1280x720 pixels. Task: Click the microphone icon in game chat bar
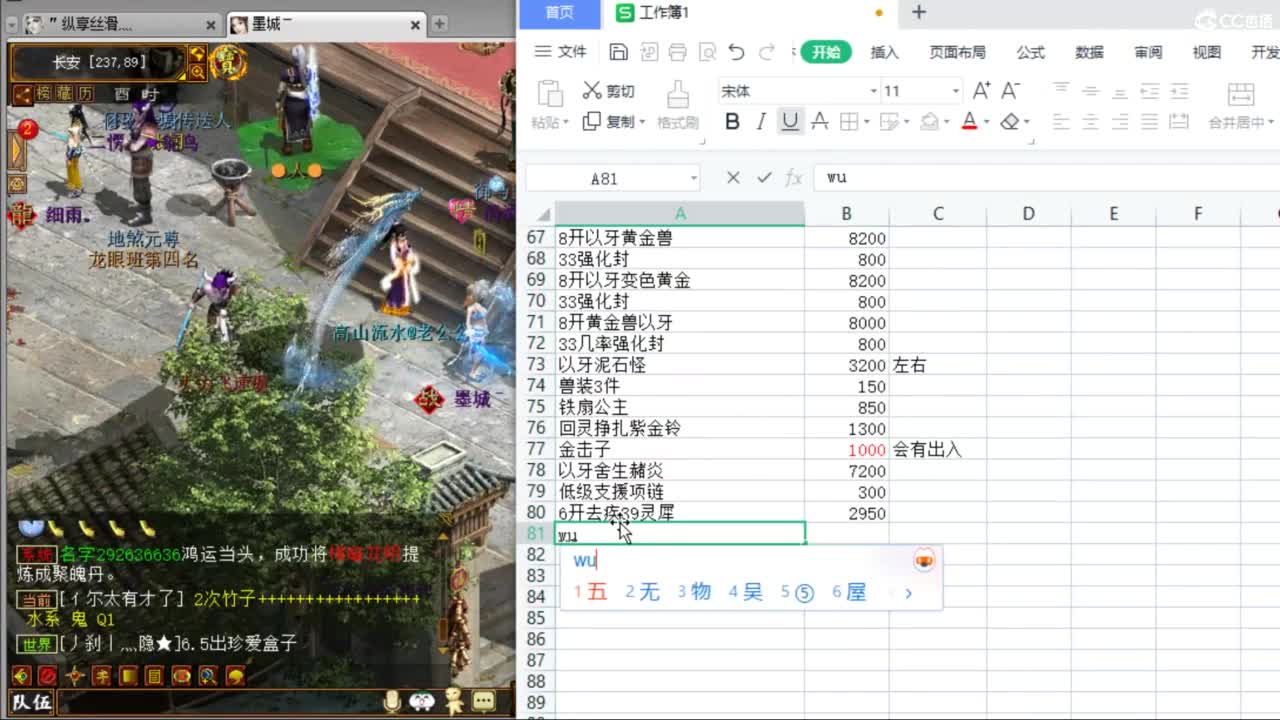pos(393,701)
